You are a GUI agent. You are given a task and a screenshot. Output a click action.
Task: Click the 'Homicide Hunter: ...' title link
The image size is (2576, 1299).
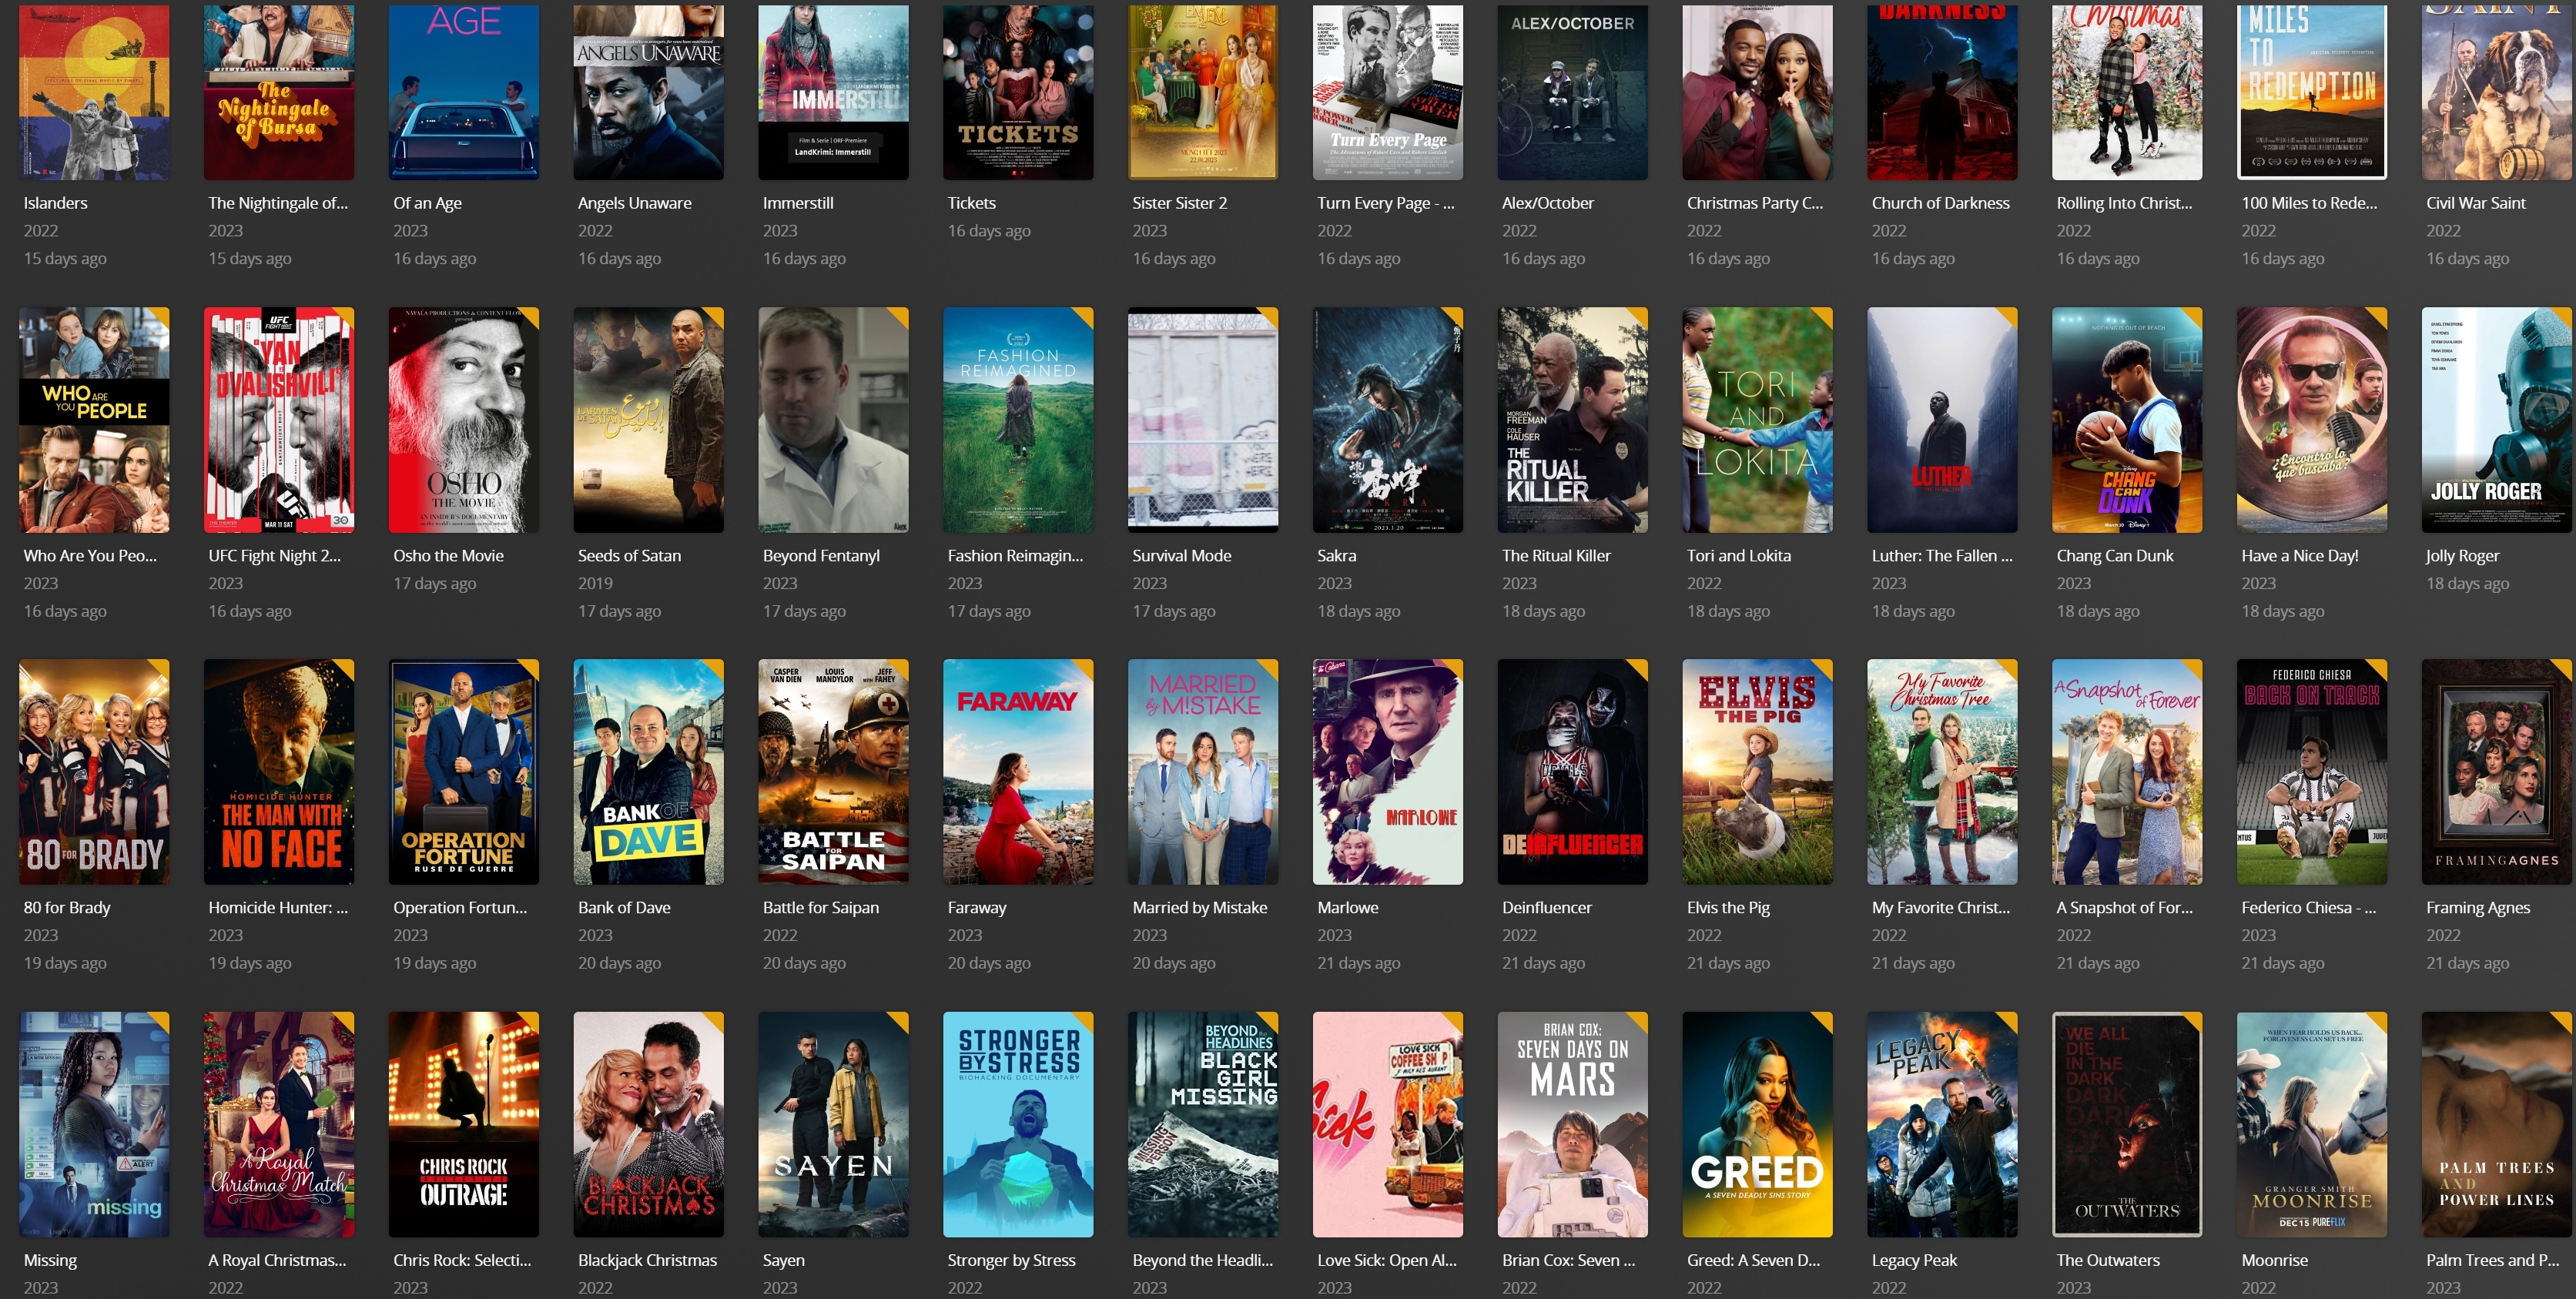278,908
